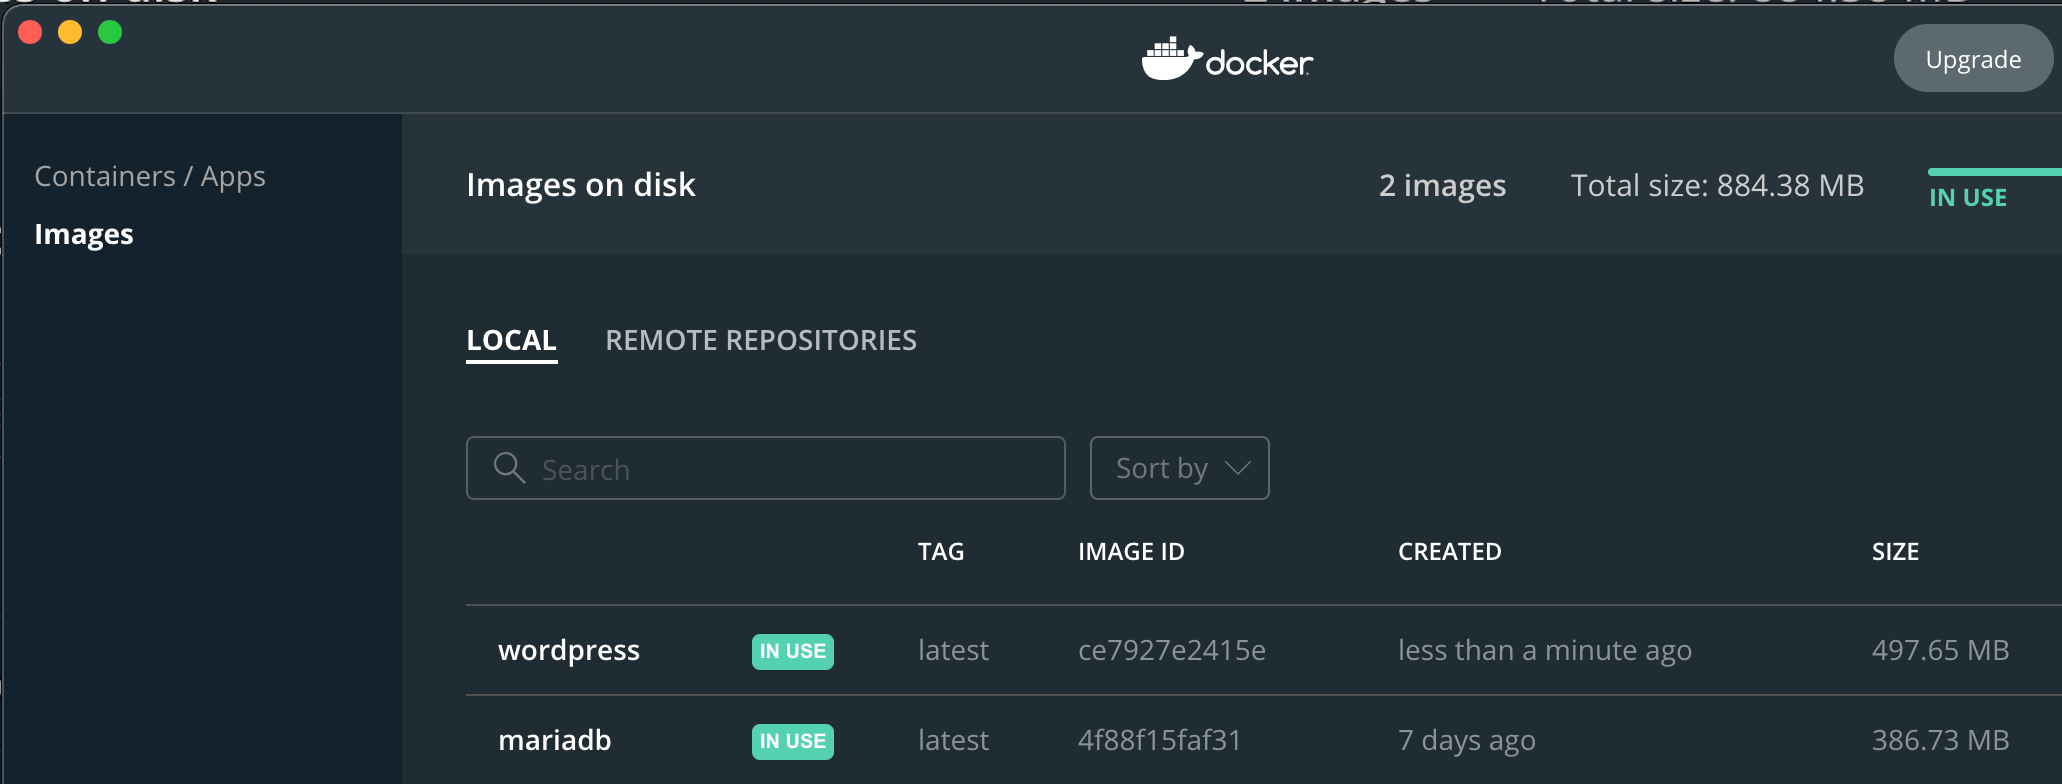Select the wordpress image row
The width and height of the screenshot is (2062, 784).
(x=569, y=651)
